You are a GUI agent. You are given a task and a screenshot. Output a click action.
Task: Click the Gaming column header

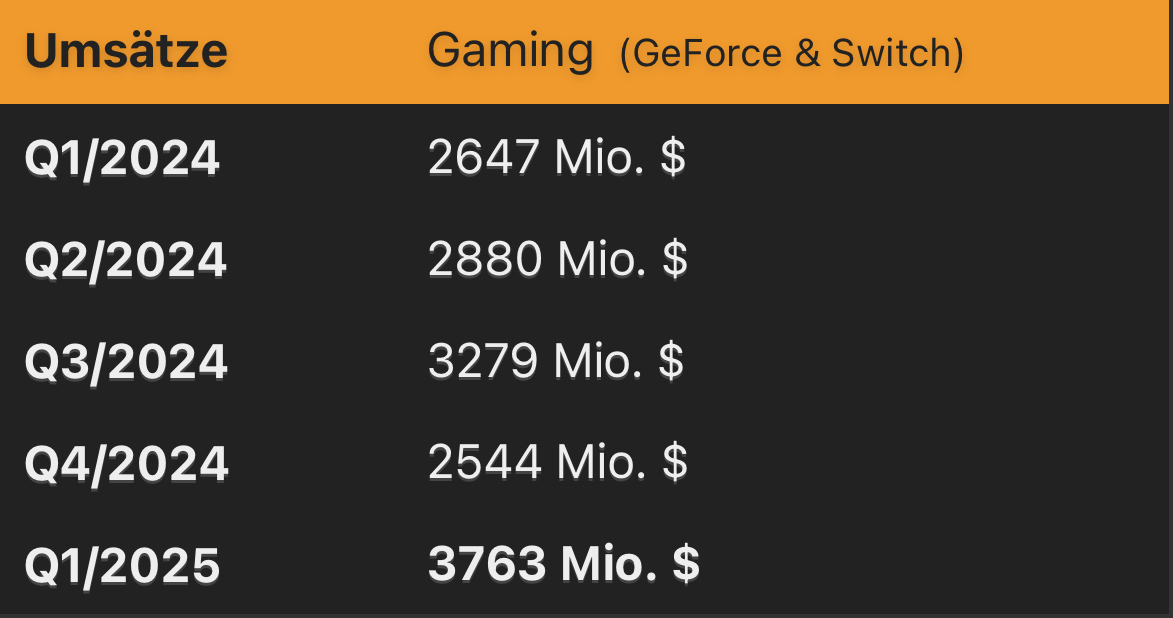point(510,52)
